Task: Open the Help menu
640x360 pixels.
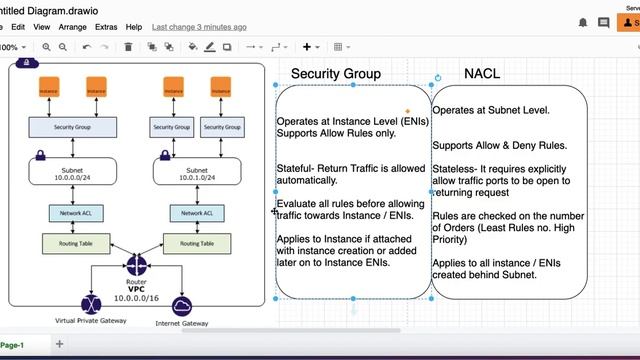Action: [134, 27]
